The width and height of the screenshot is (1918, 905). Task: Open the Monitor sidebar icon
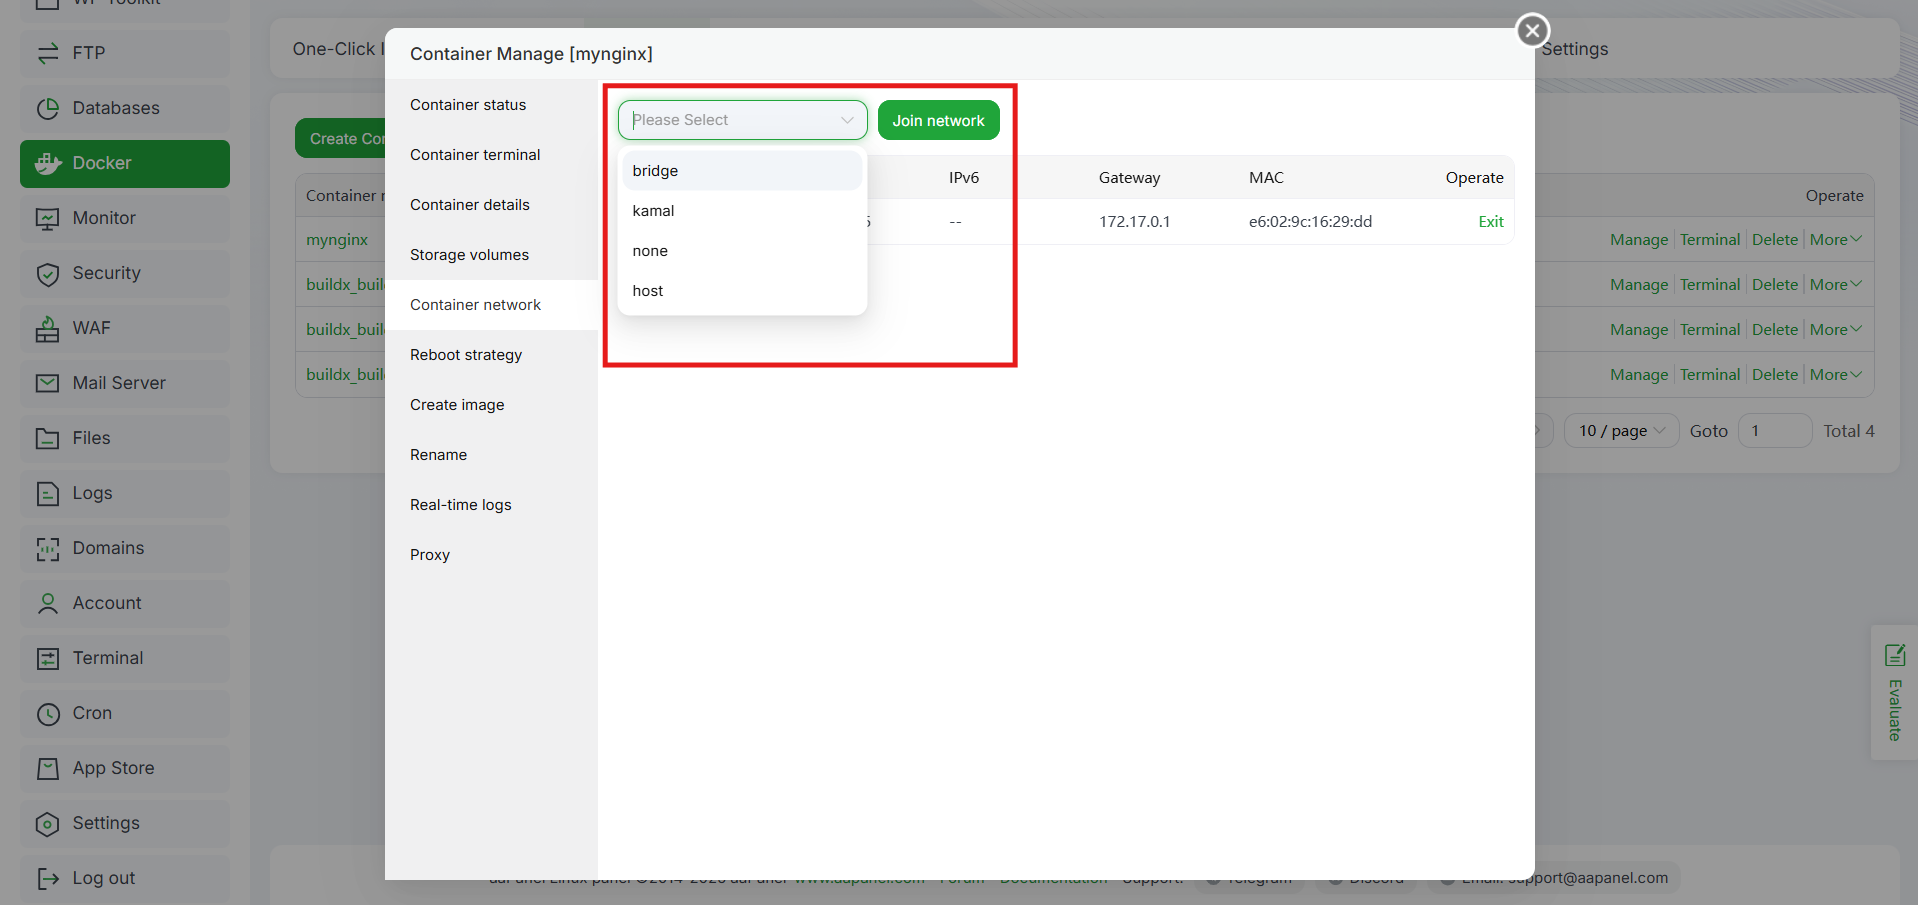pos(48,218)
